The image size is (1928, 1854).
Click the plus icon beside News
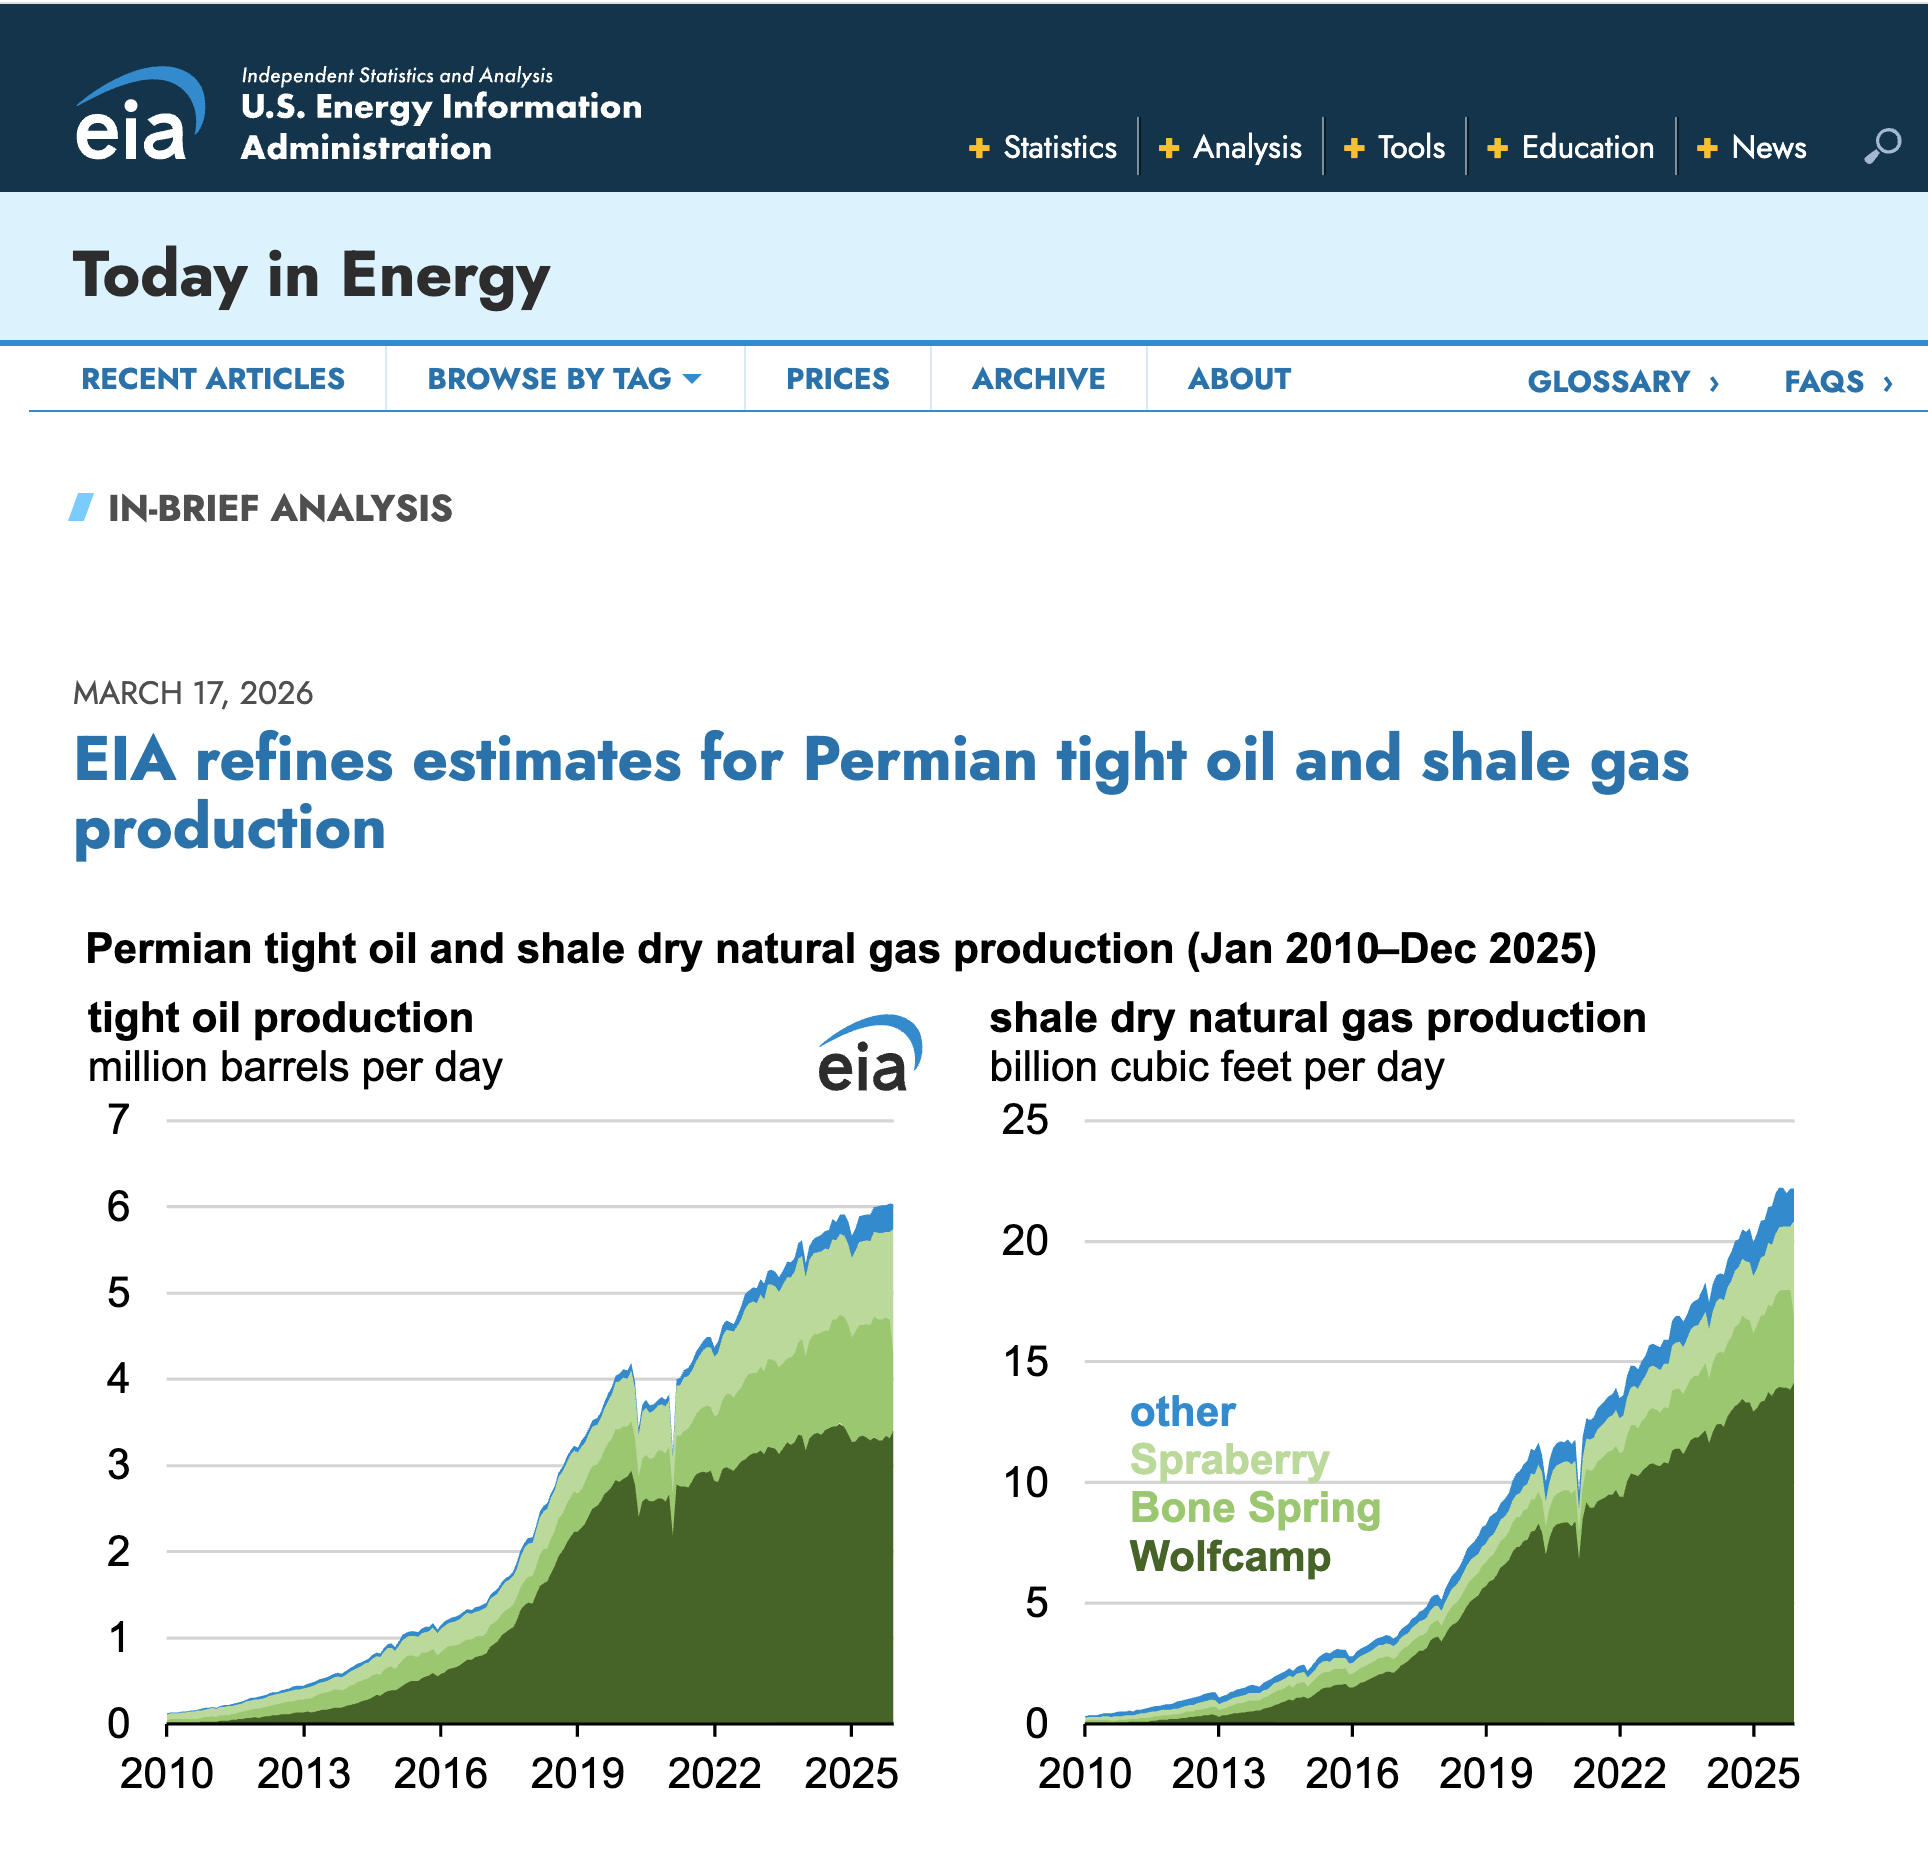(1707, 148)
